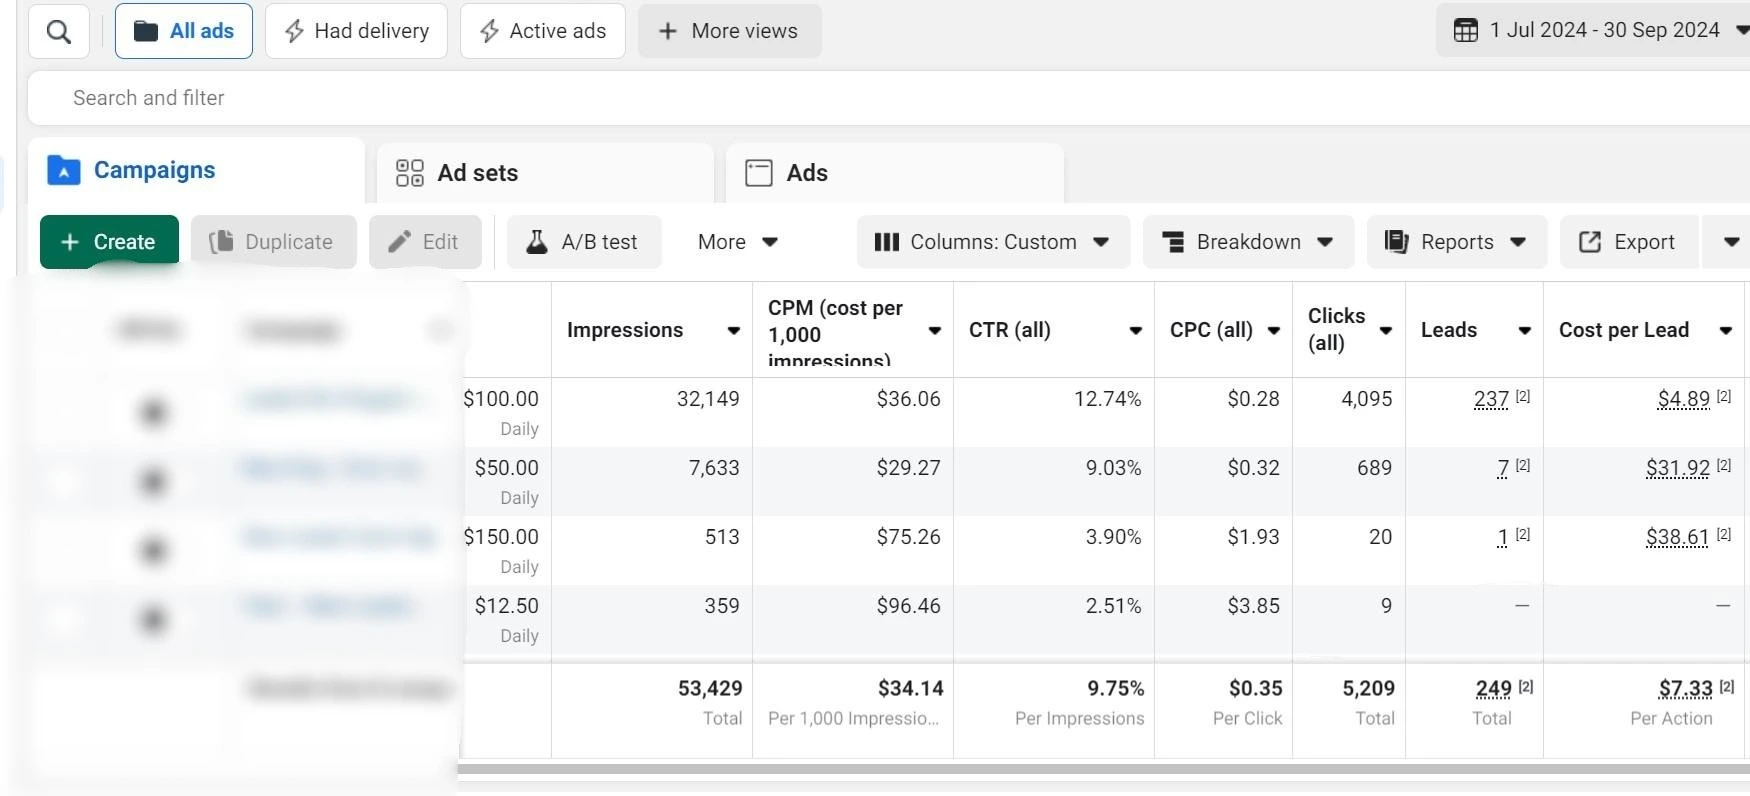Click the $38.61 cost per lead

pos(1678,537)
